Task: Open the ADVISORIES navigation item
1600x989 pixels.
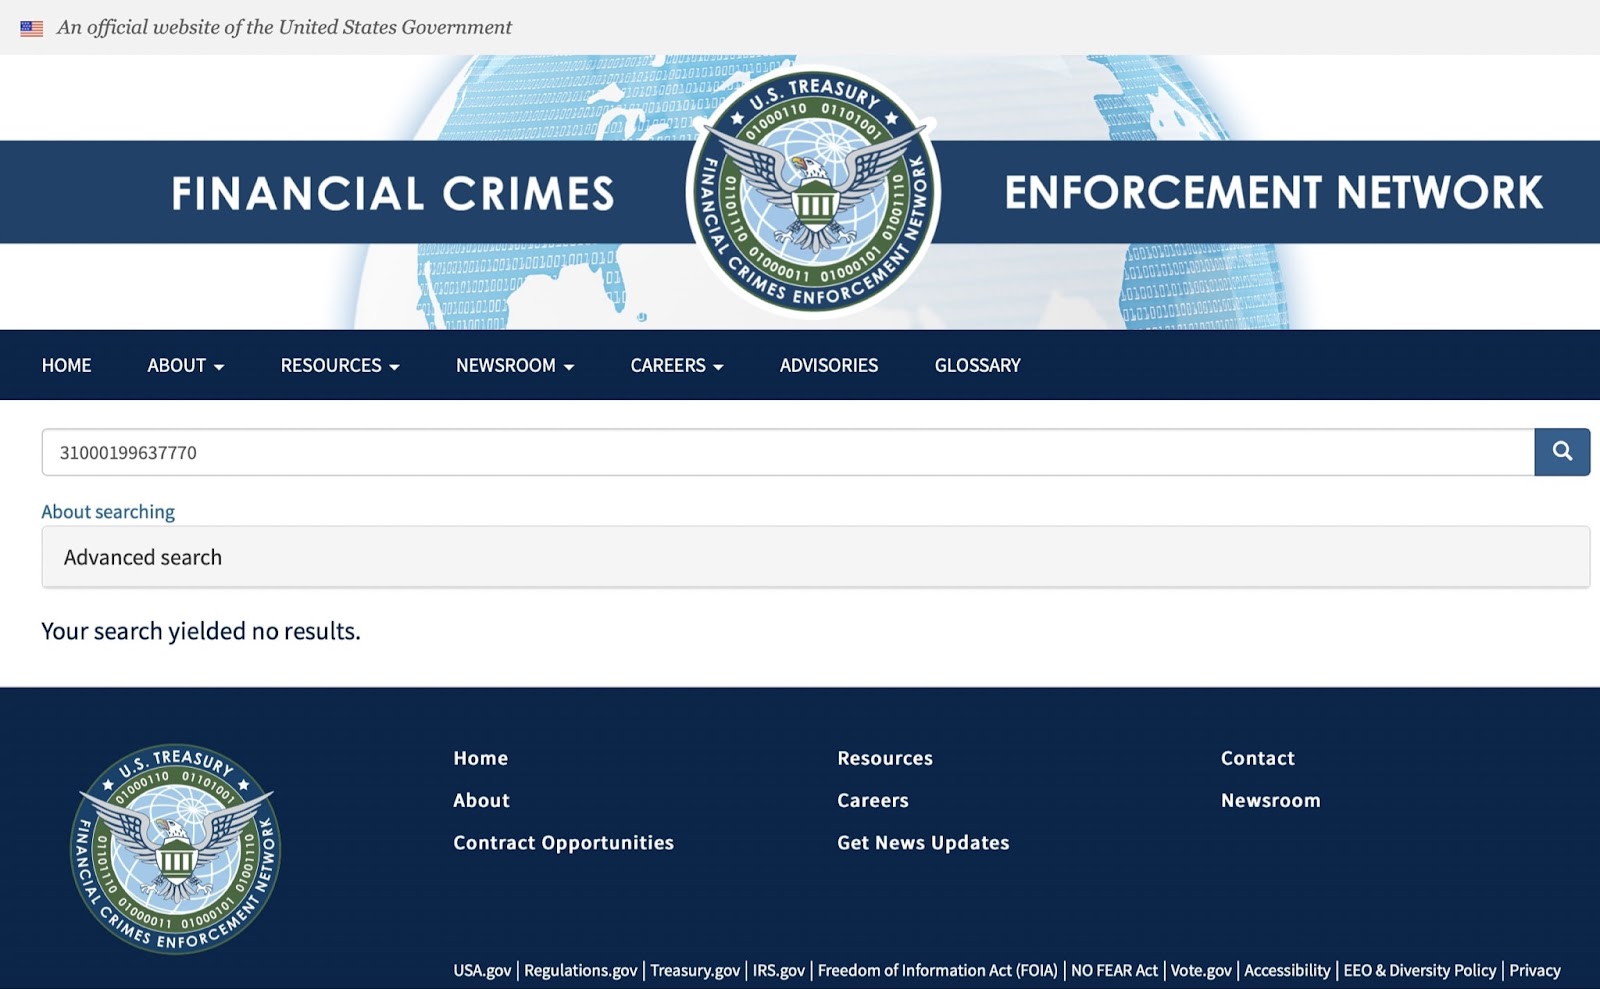Action: click(829, 365)
